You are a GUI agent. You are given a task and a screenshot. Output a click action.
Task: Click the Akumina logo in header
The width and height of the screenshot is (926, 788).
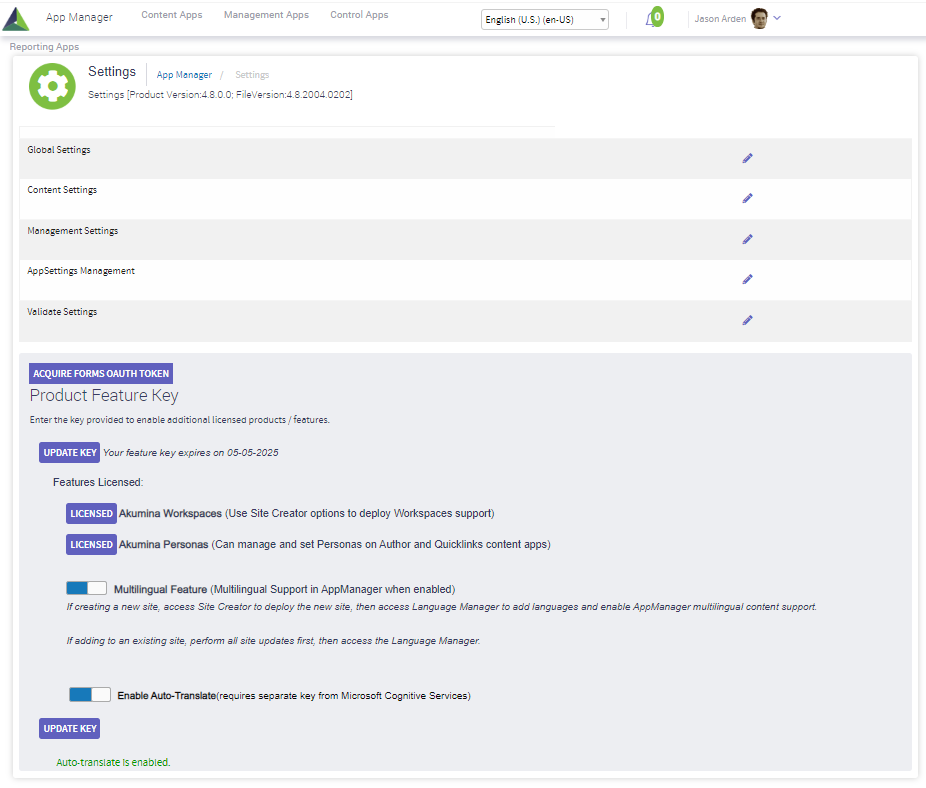[x=17, y=18]
